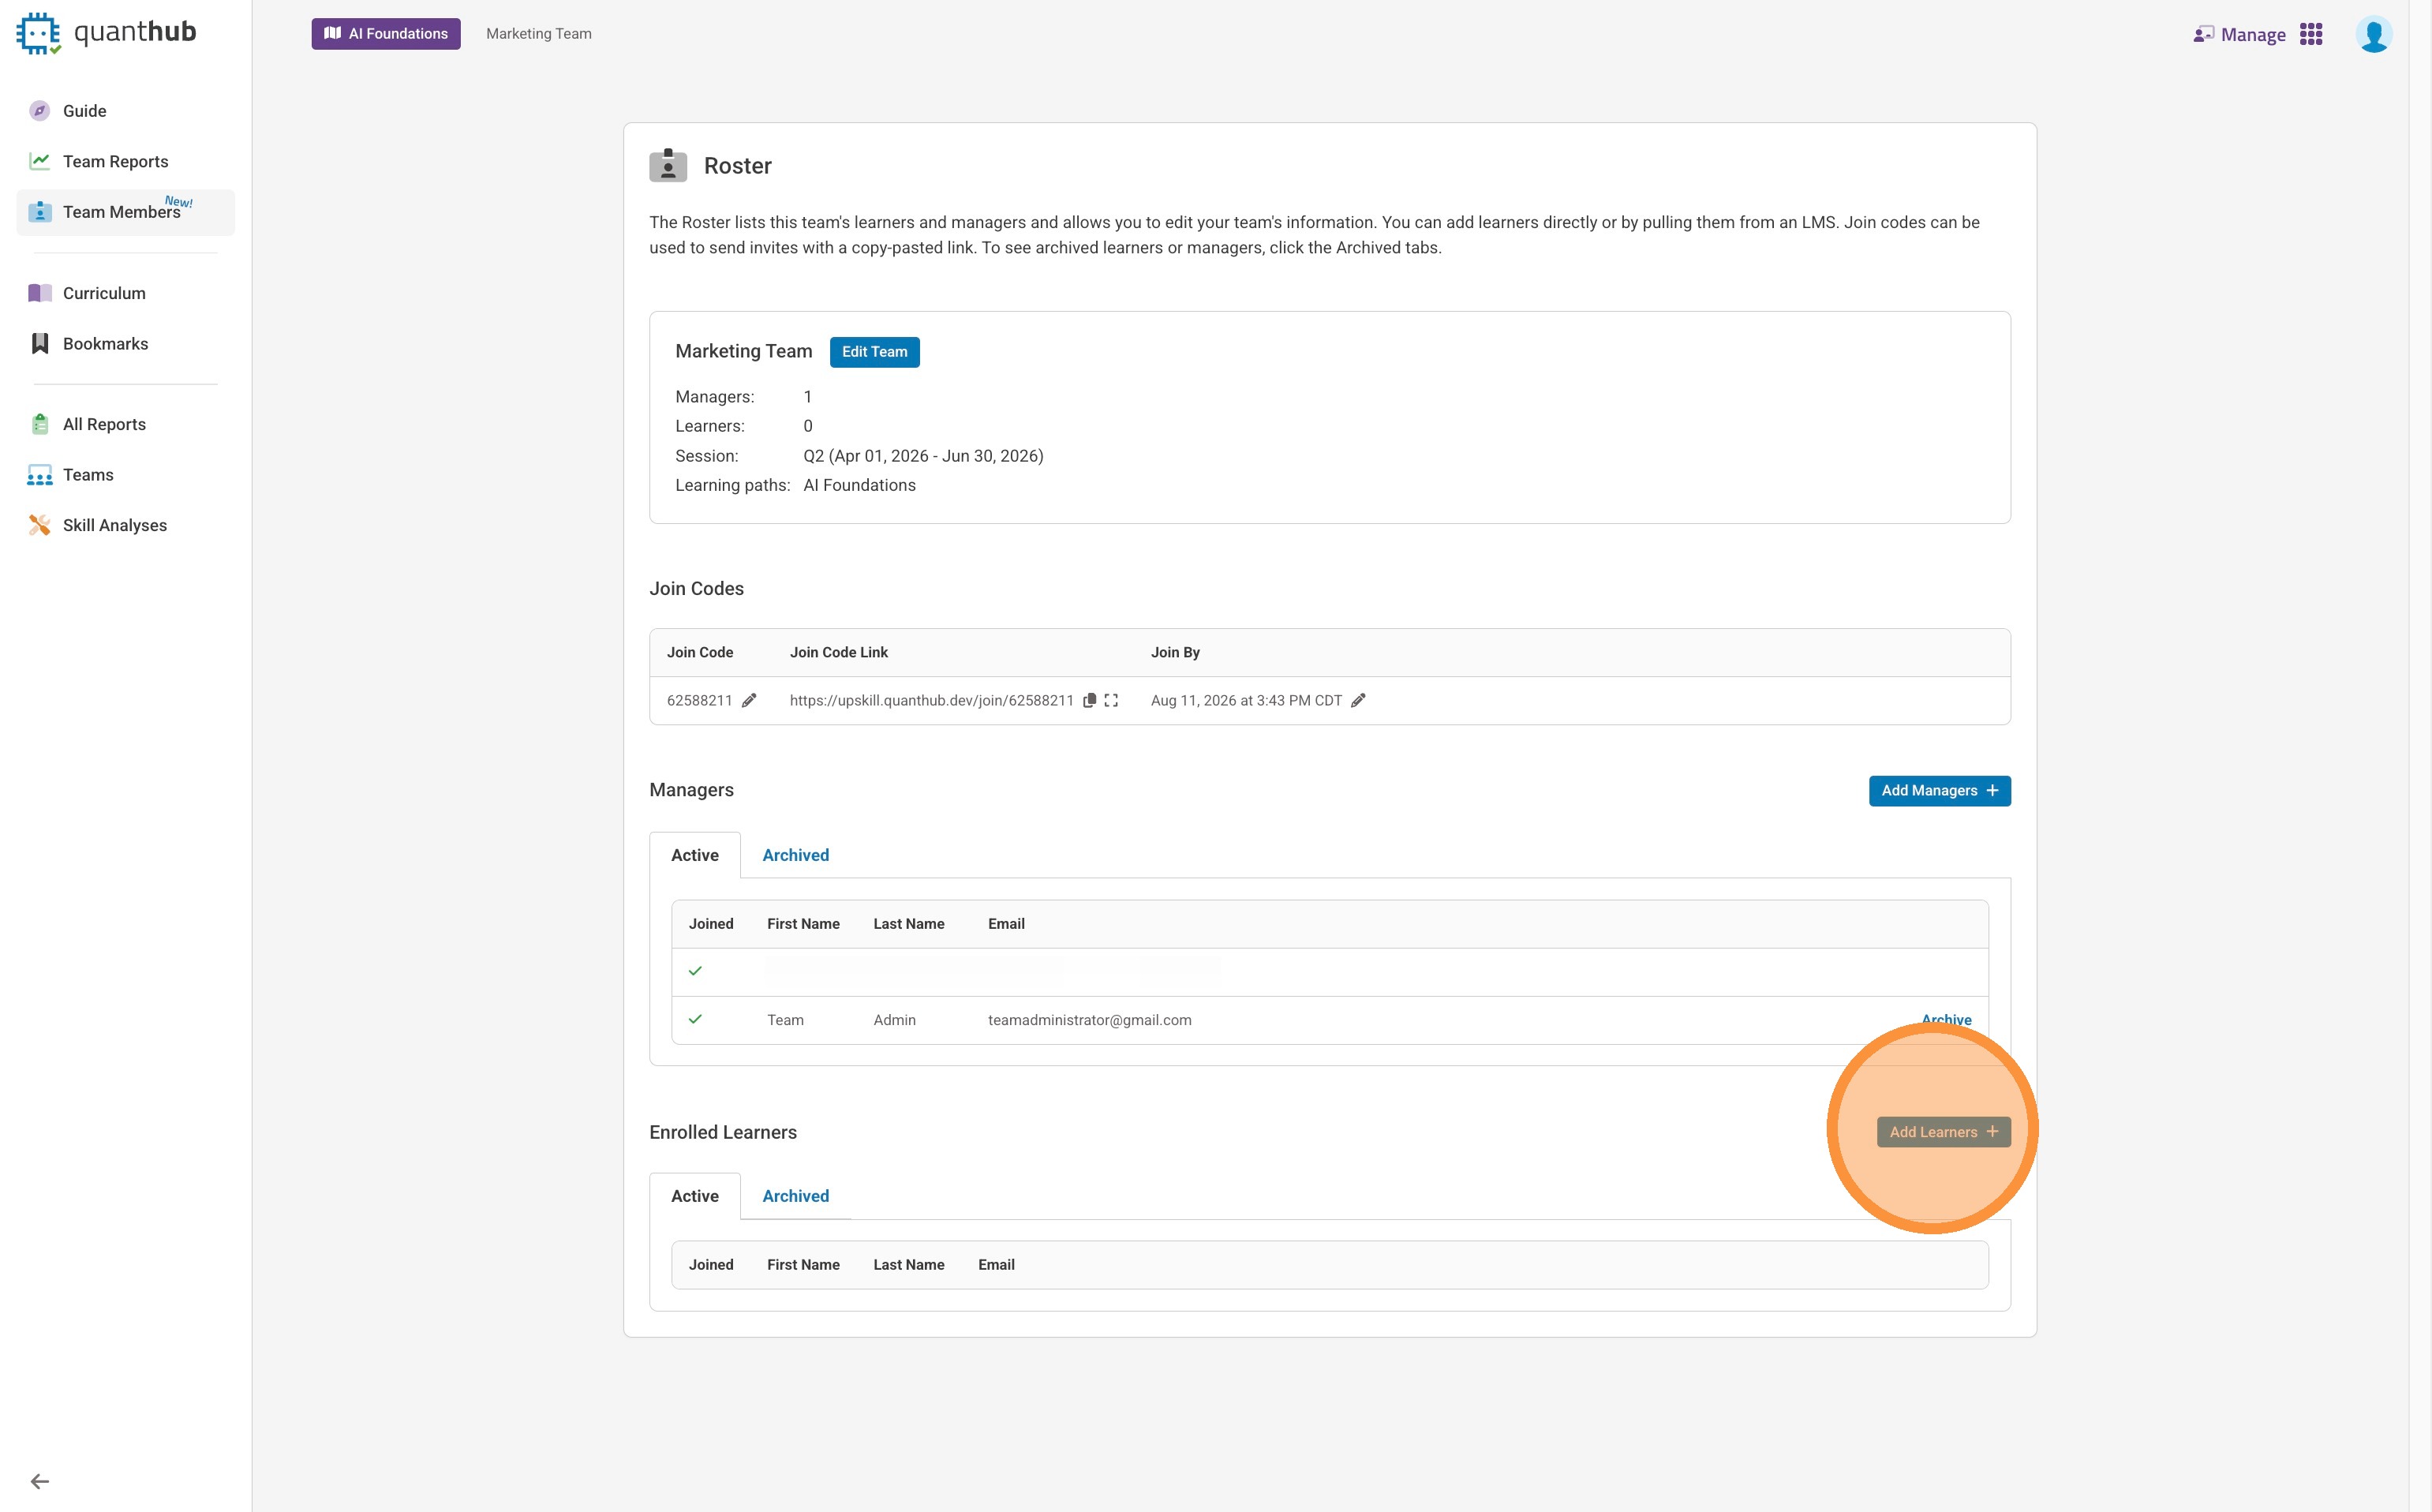Open the user profile avatar
The width and height of the screenshot is (2432, 1512).
coord(2373,35)
